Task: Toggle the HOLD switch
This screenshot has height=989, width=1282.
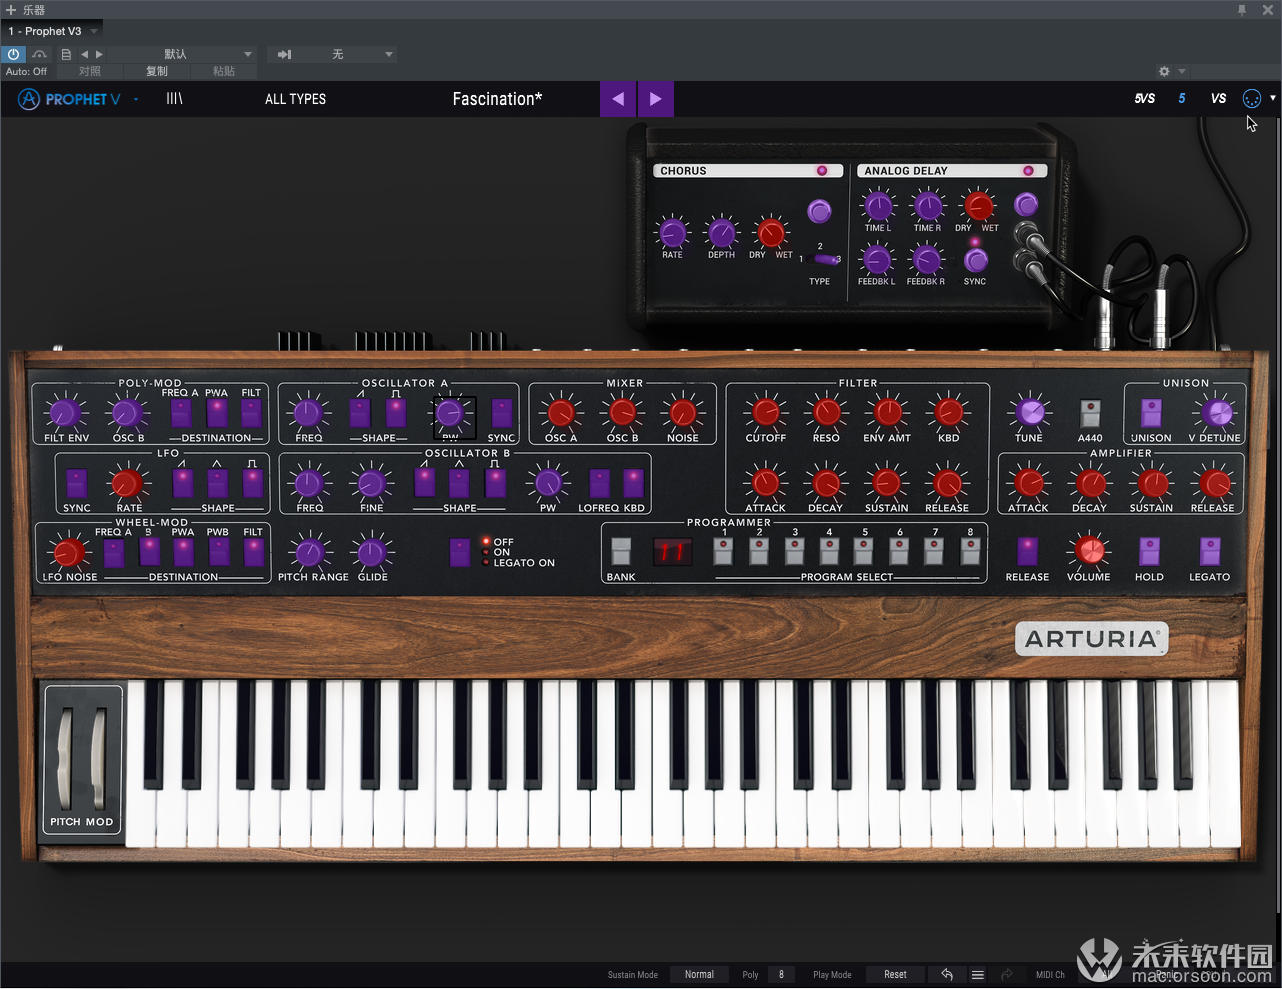Action: point(1149,551)
